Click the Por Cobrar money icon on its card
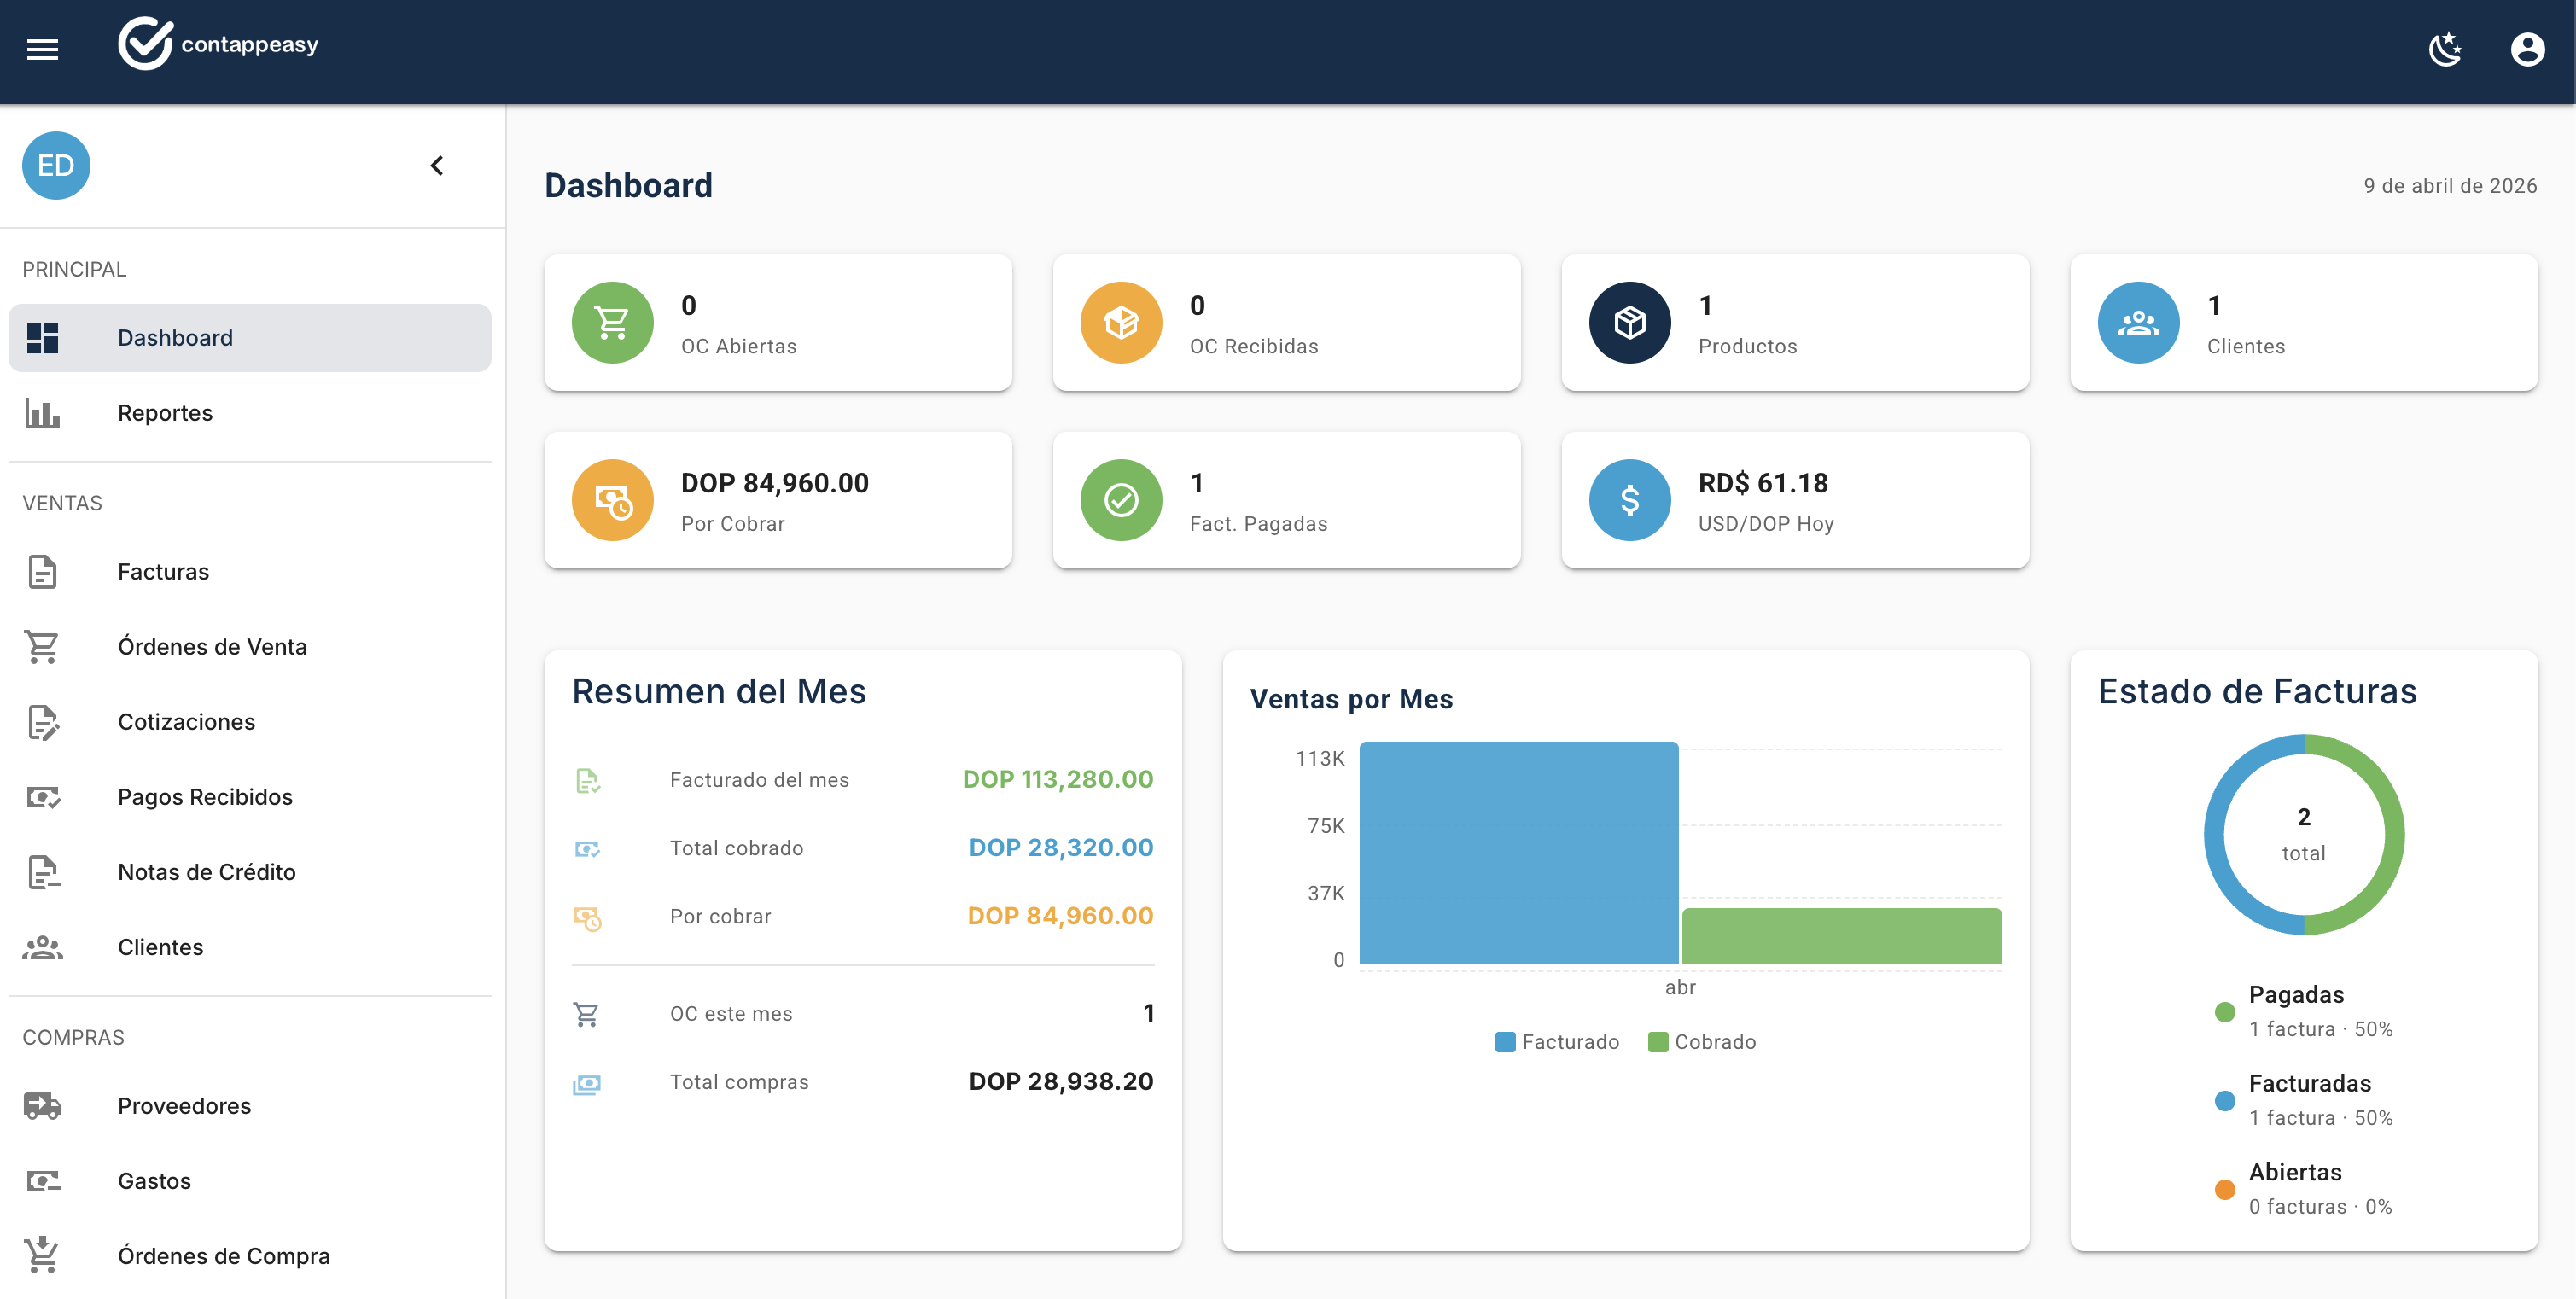 click(613, 499)
